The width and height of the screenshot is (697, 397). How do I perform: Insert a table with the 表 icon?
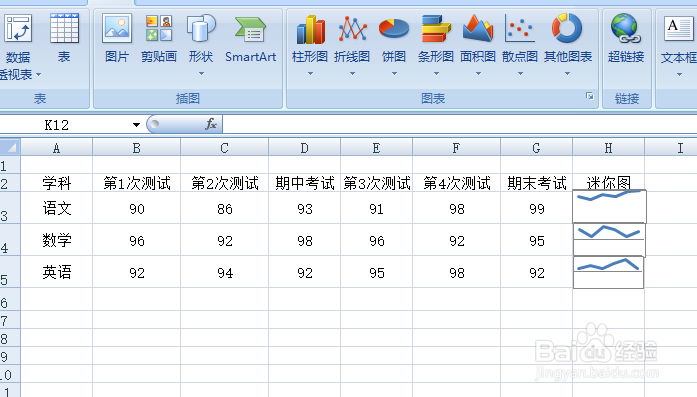pyautogui.click(x=64, y=39)
